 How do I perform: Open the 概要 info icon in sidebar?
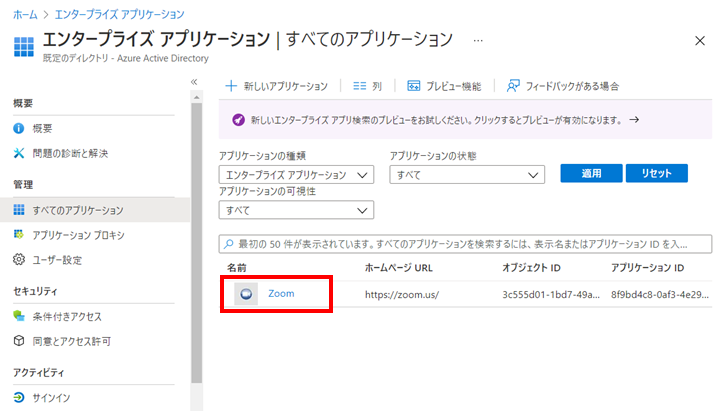point(18,128)
